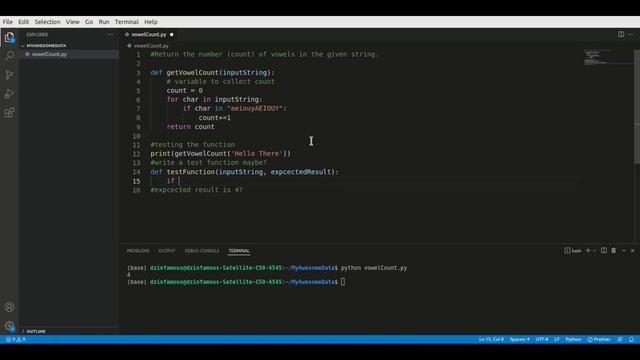Click the unsaved dot on vowelCount.py tab
This screenshot has height=360, width=640.
[171, 35]
